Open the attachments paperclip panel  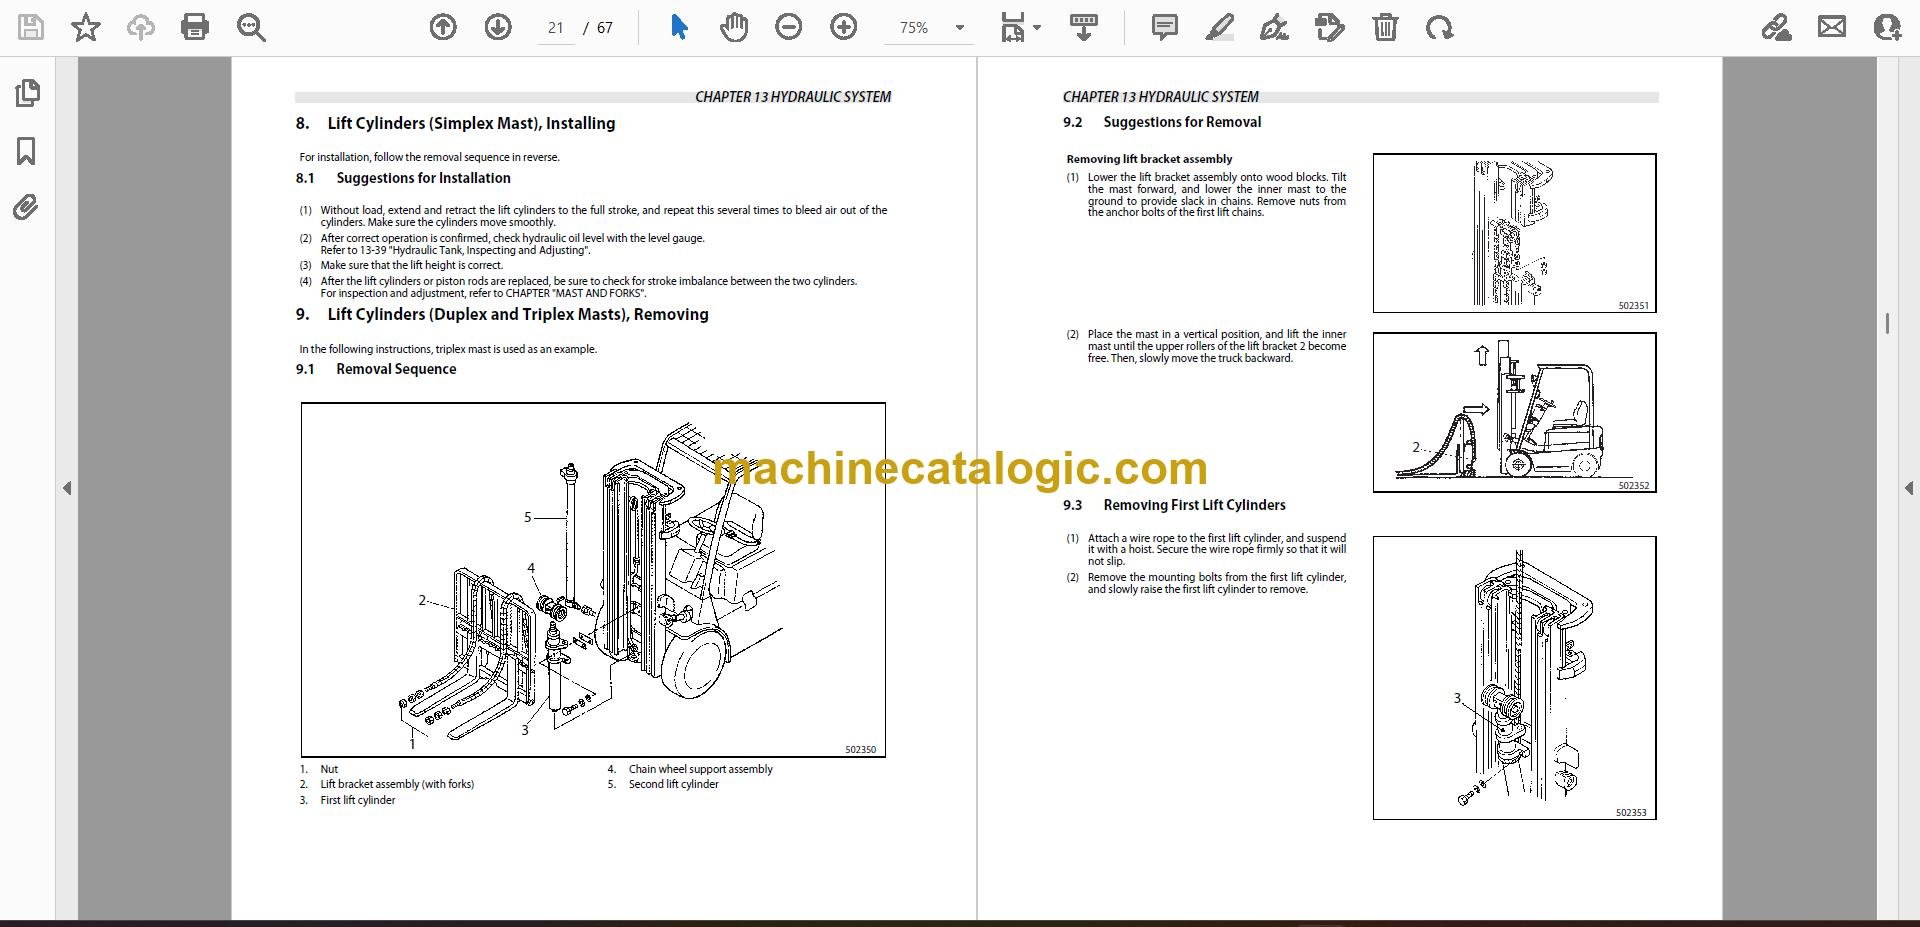[26, 208]
